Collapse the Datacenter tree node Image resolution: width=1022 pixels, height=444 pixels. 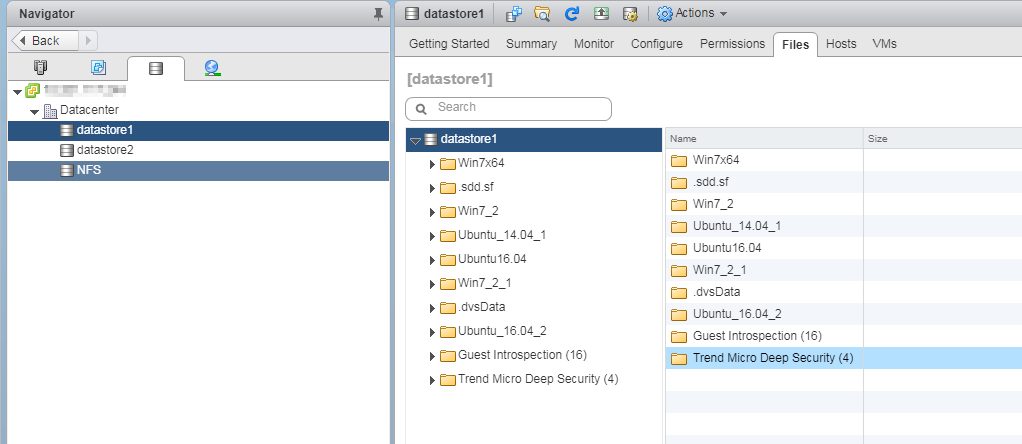(34, 111)
